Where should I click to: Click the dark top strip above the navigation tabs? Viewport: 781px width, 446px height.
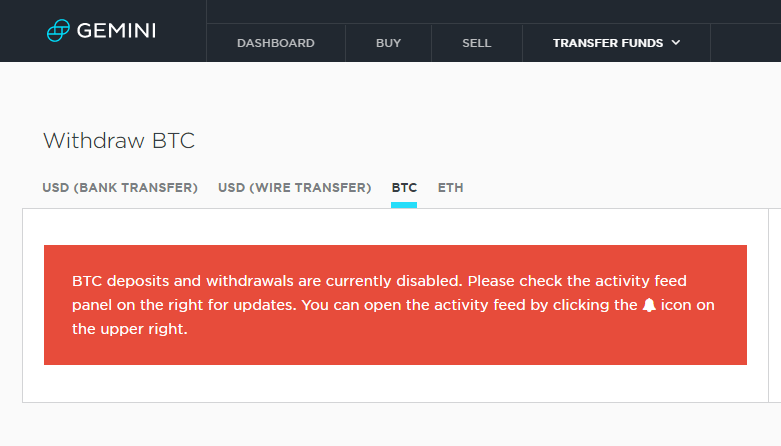click(494, 11)
